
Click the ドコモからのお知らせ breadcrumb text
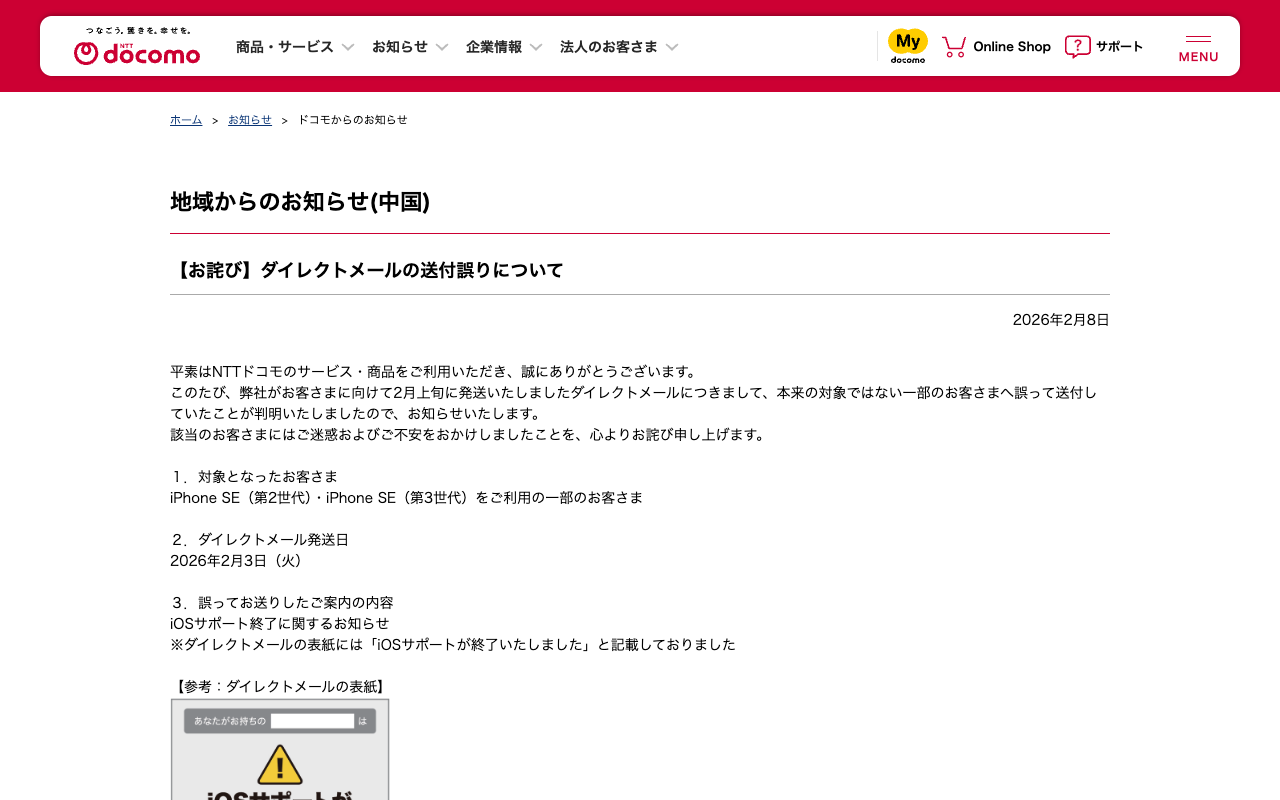[353, 120]
